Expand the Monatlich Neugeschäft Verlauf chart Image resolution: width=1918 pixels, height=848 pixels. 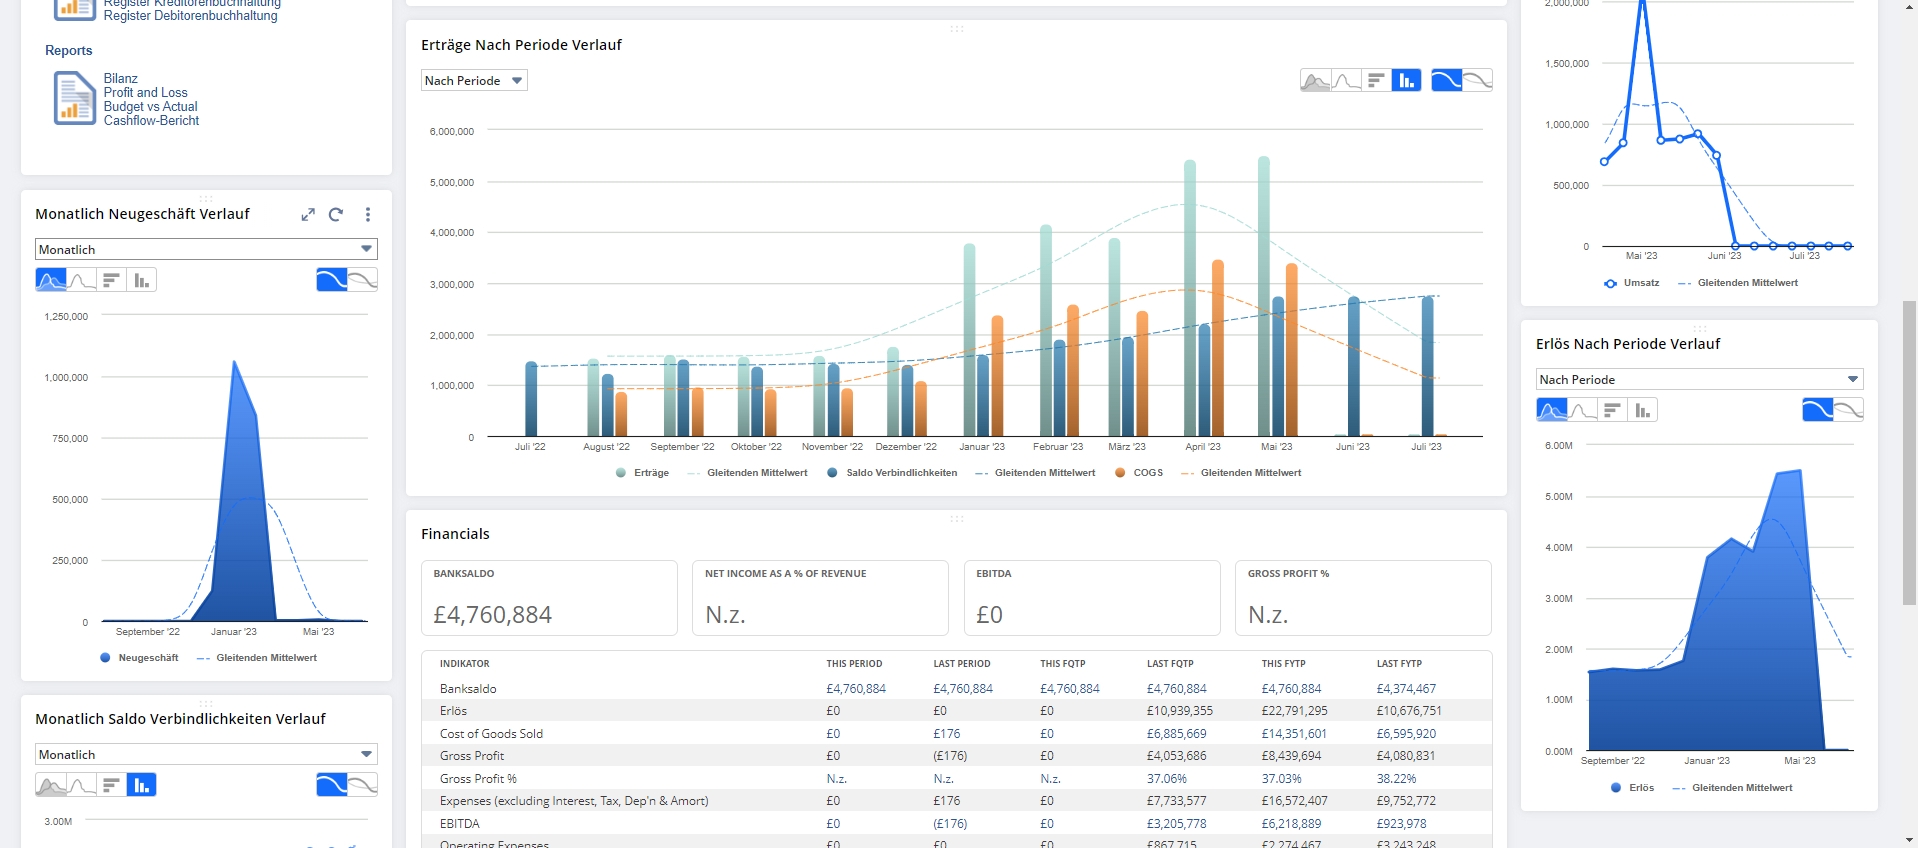coord(308,214)
